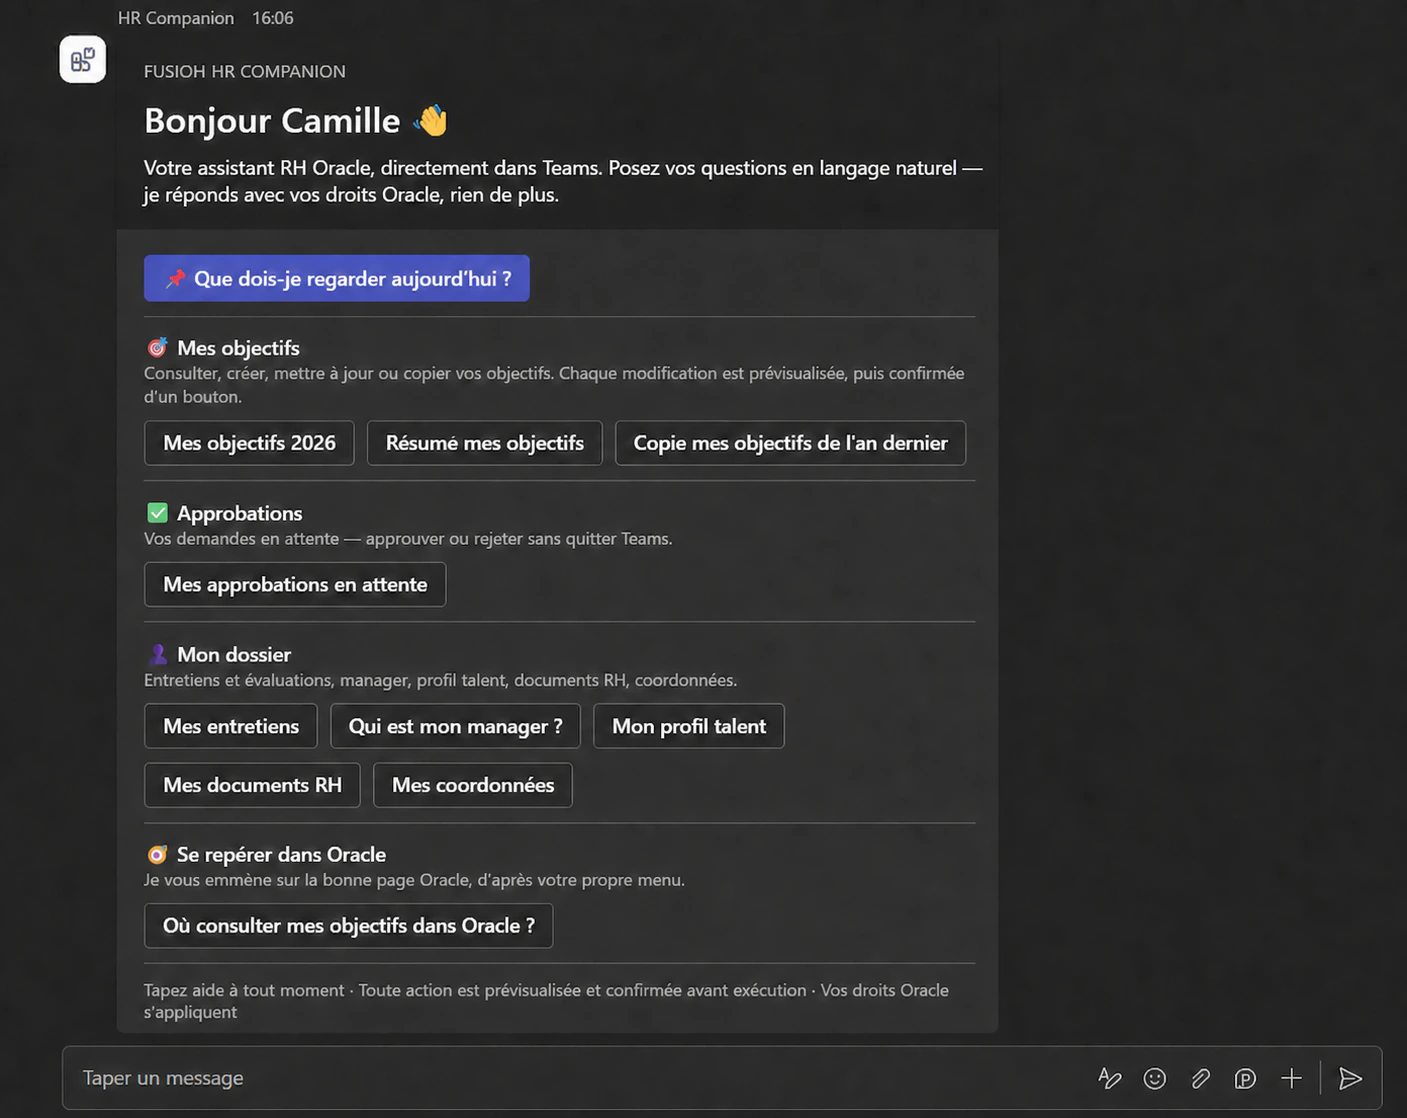Click the 'Tapez aide à tout moment' footer text
Screen dimensions: 1407x1118
pos(546,1001)
